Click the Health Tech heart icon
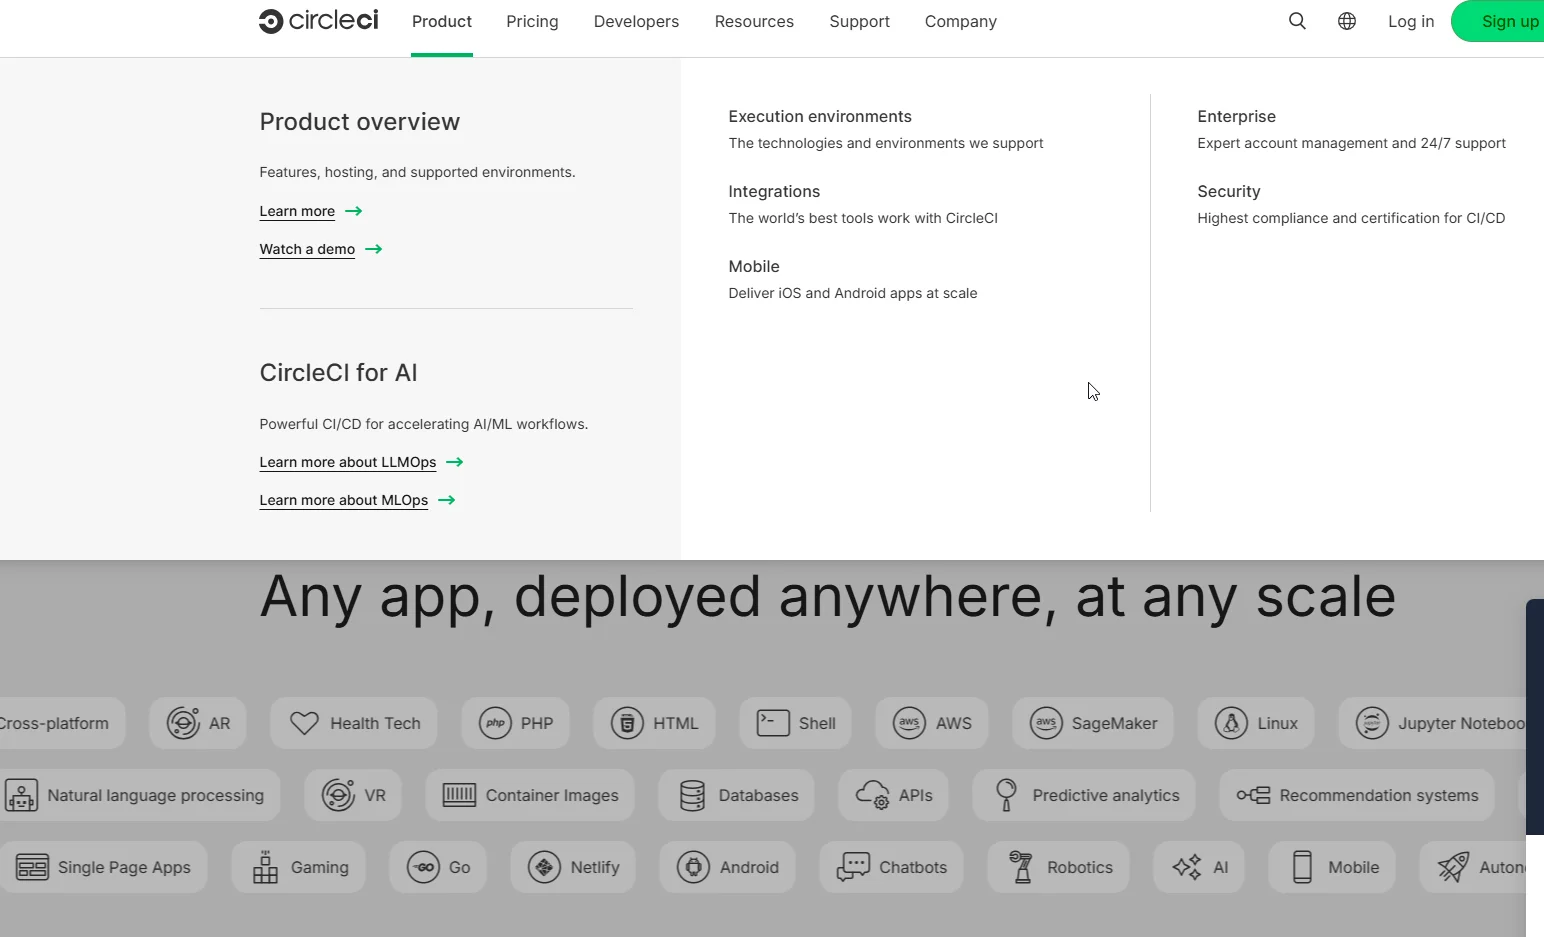Screen dimensions: 1544x937 pos(304,723)
